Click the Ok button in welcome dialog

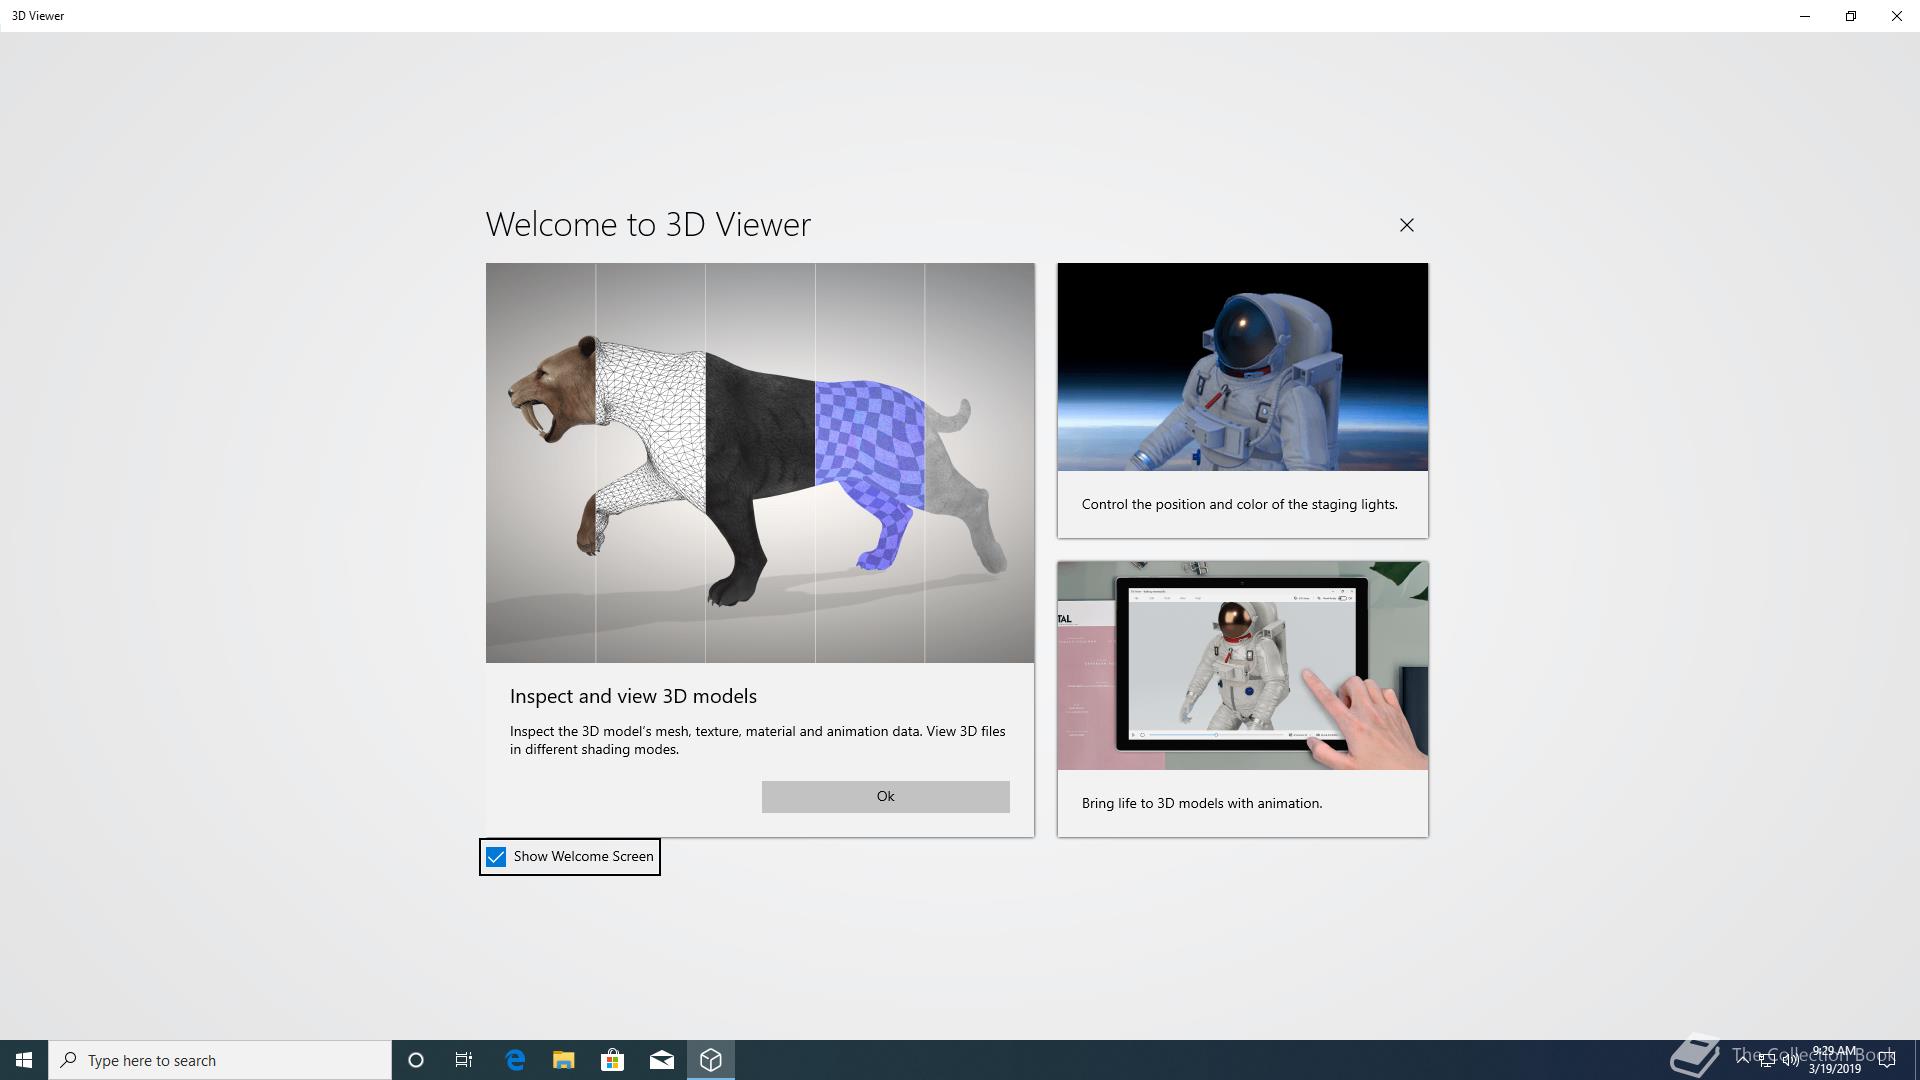click(885, 796)
